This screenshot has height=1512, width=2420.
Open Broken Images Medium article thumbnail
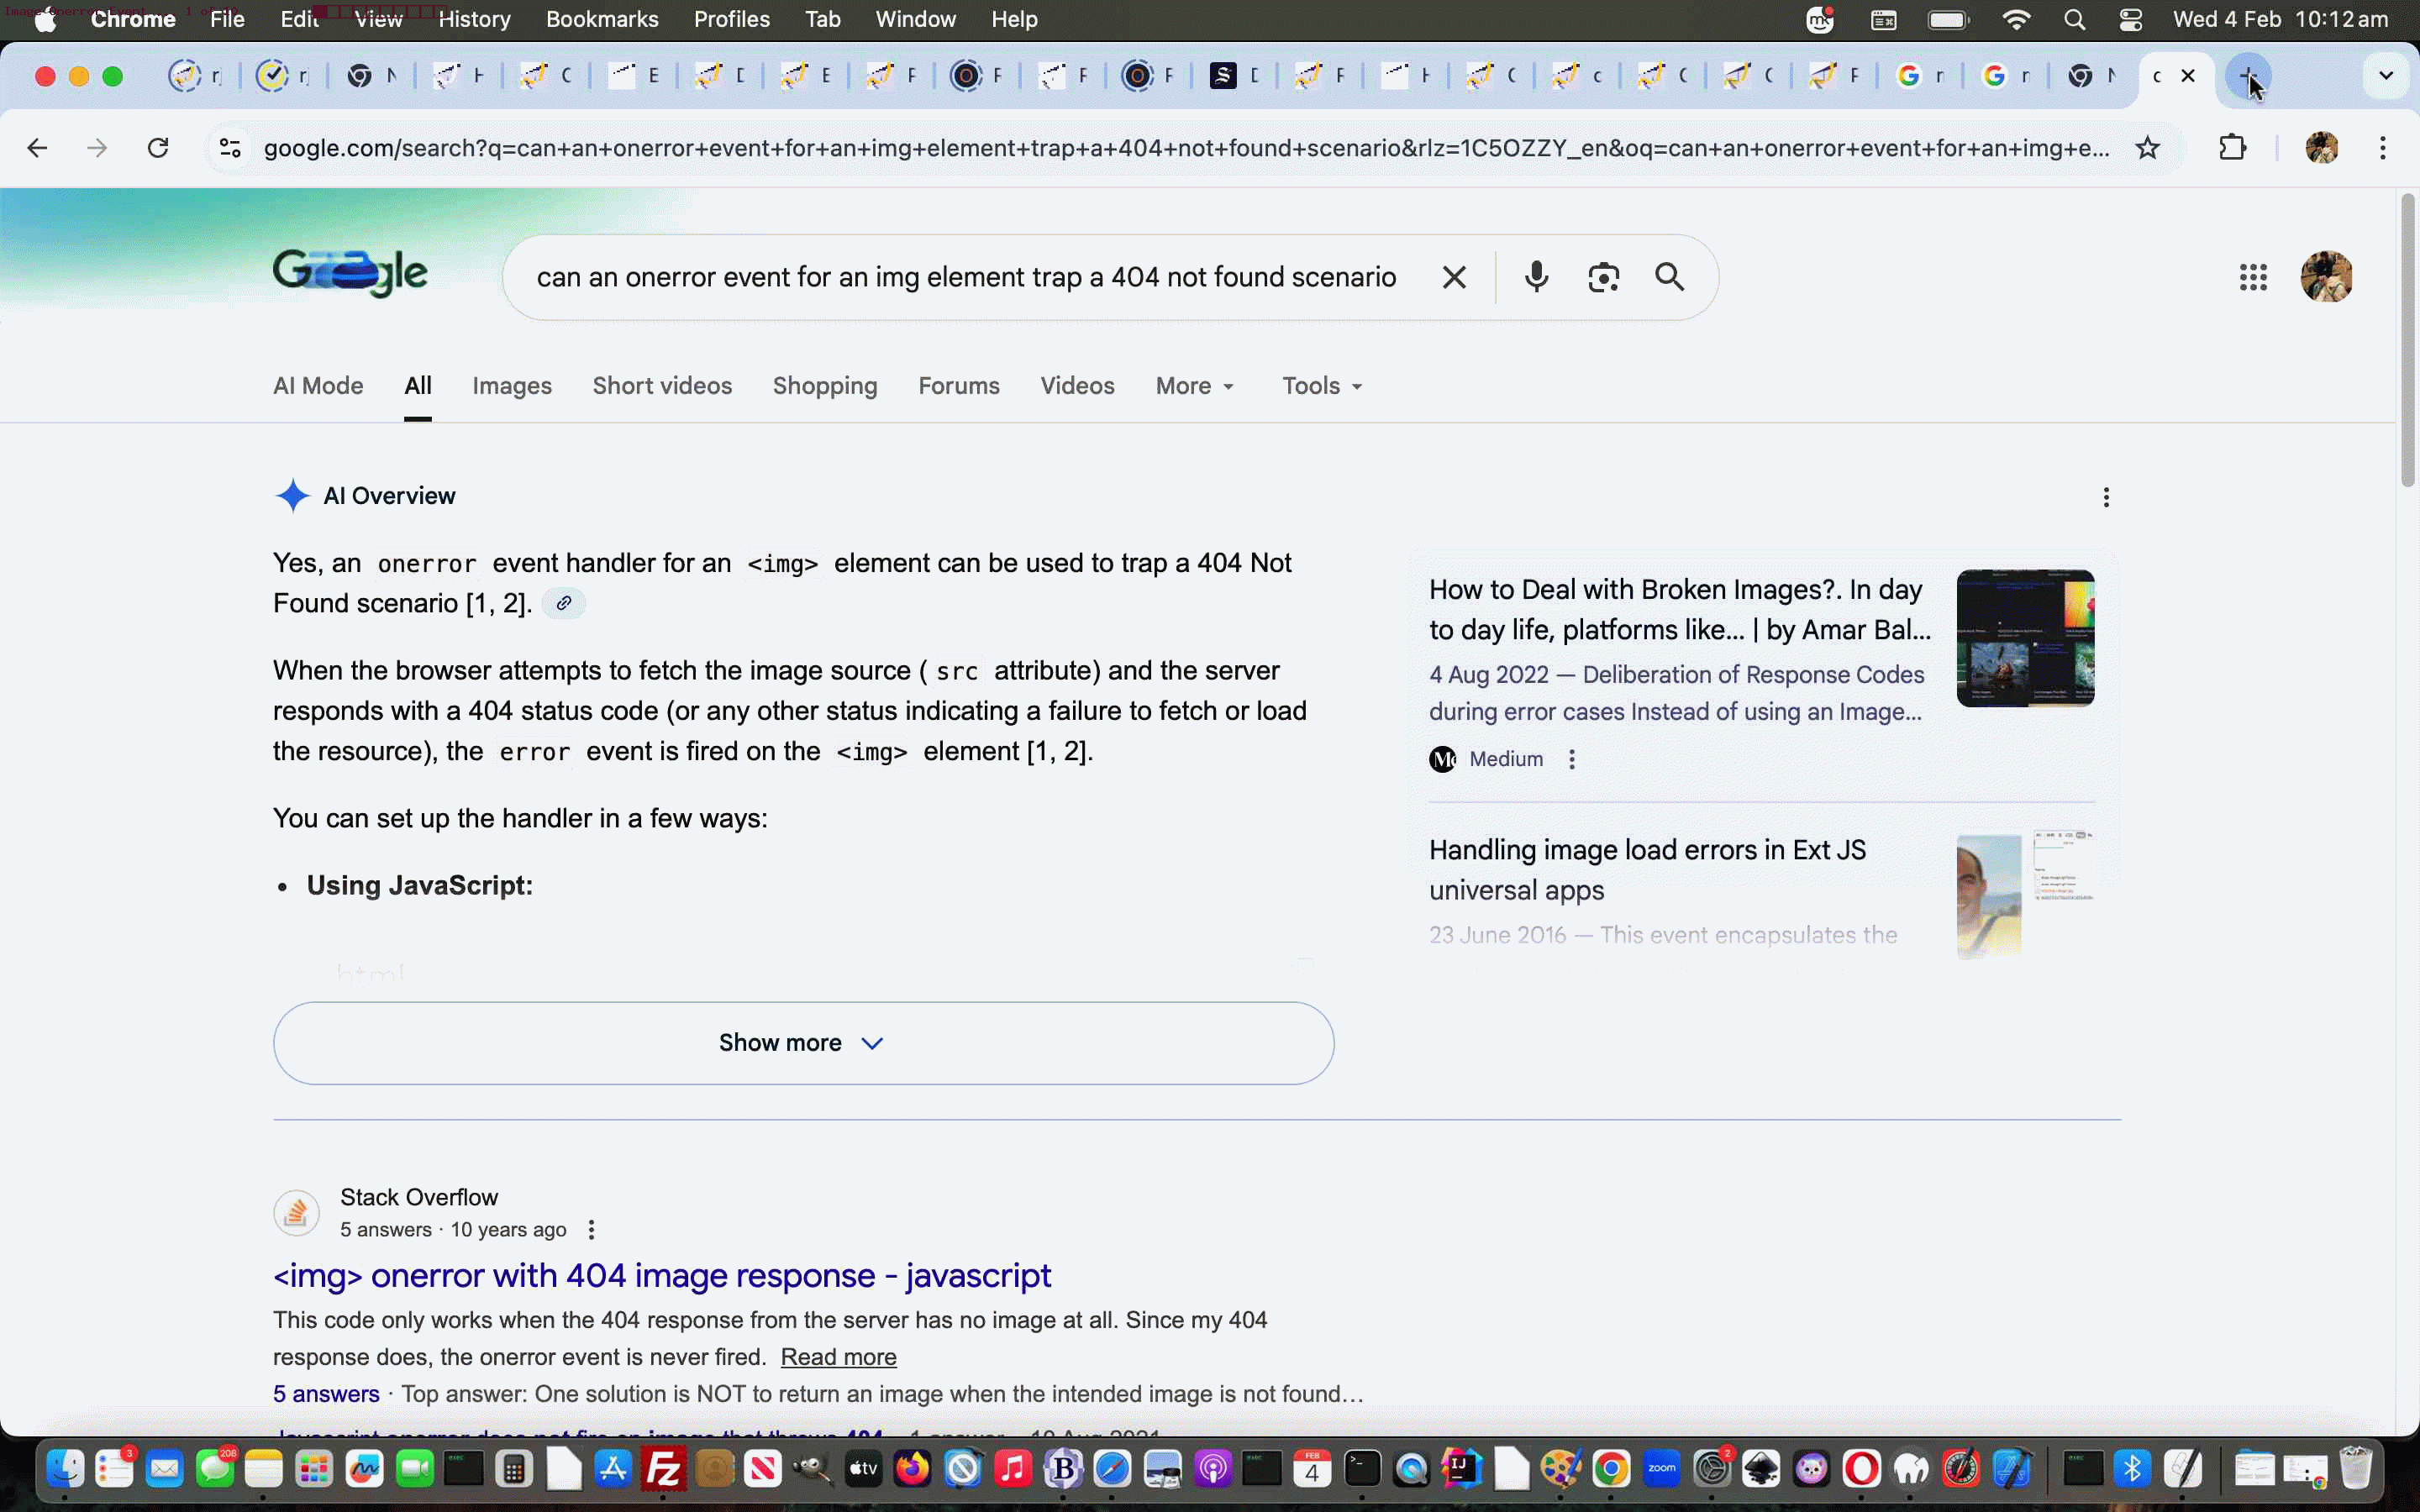[x=2024, y=638]
